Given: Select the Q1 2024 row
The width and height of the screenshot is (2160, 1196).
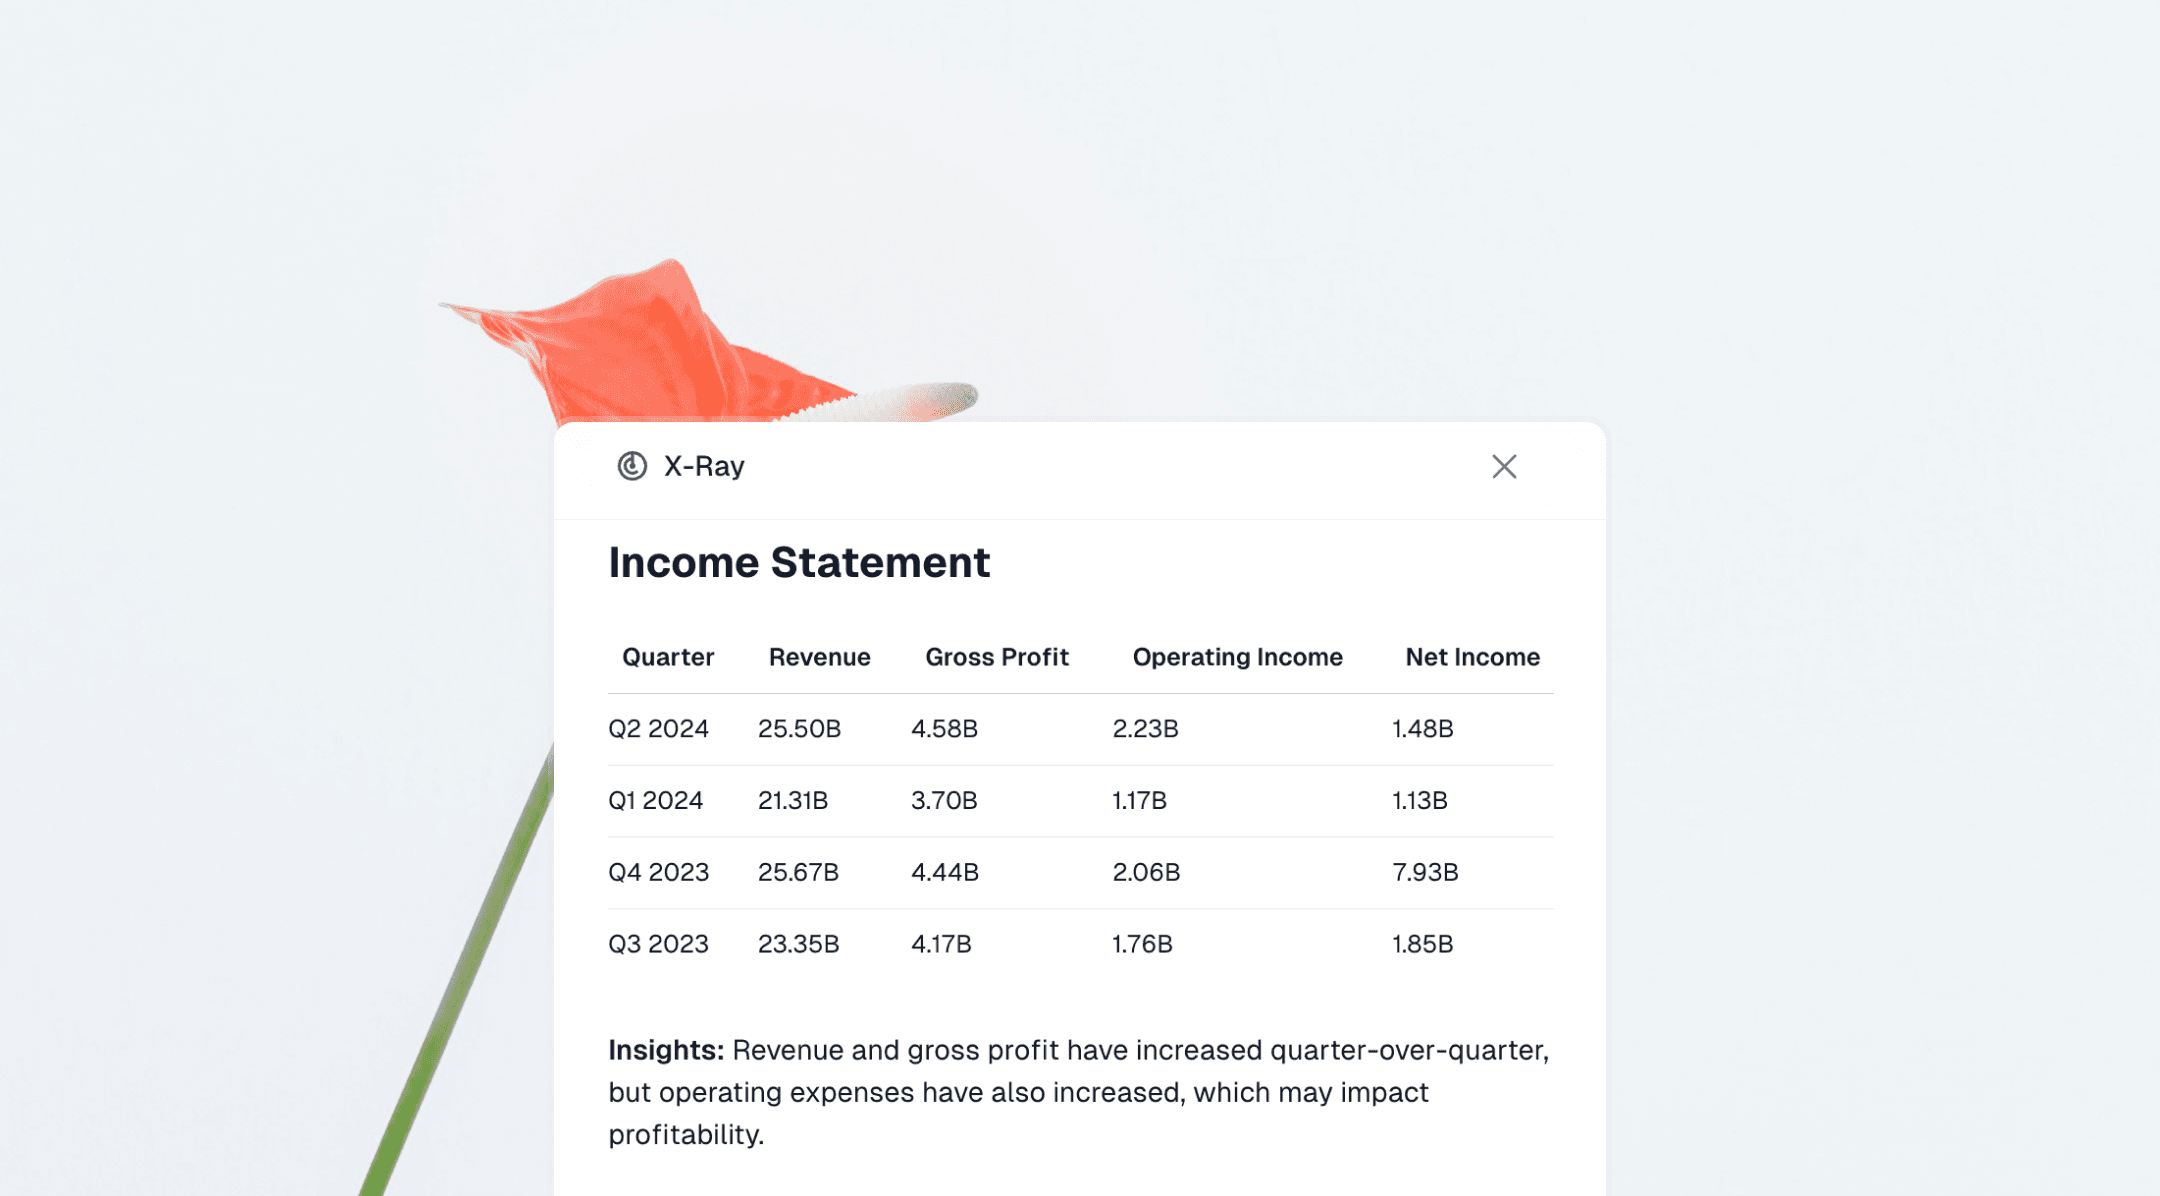Looking at the screenshot, I should point(656,801).
